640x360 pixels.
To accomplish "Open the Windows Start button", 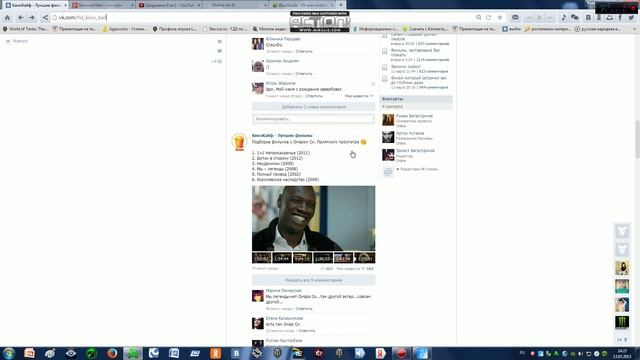I will pyautogui.click(x=9, y=353).
